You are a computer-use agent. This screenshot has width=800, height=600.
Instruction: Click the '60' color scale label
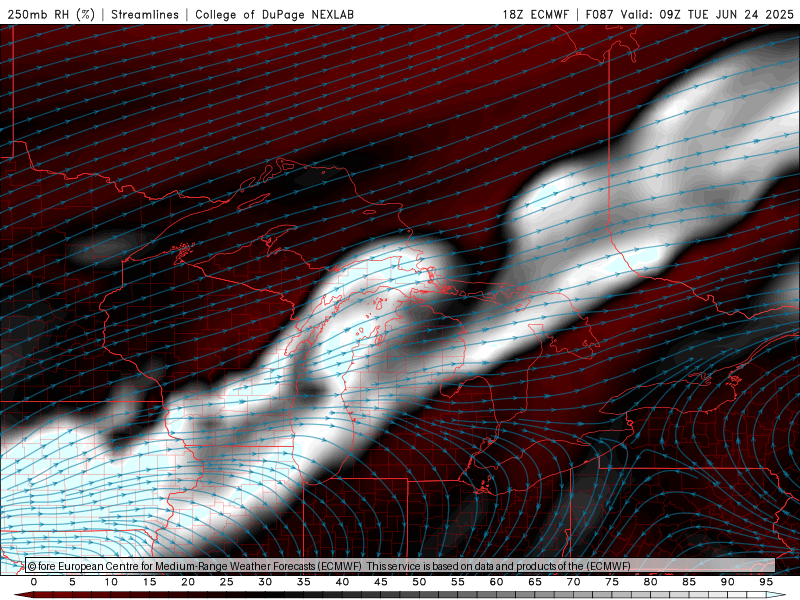(x=496, y=582)
